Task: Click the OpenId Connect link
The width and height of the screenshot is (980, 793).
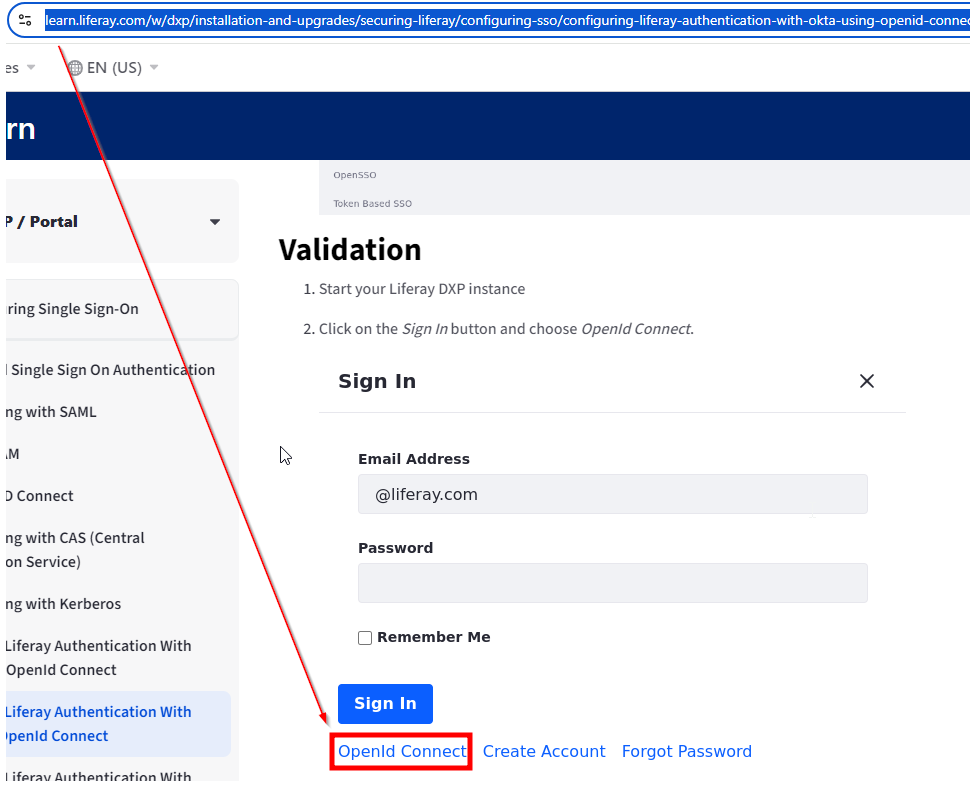Action: click(x=402, y=751)
